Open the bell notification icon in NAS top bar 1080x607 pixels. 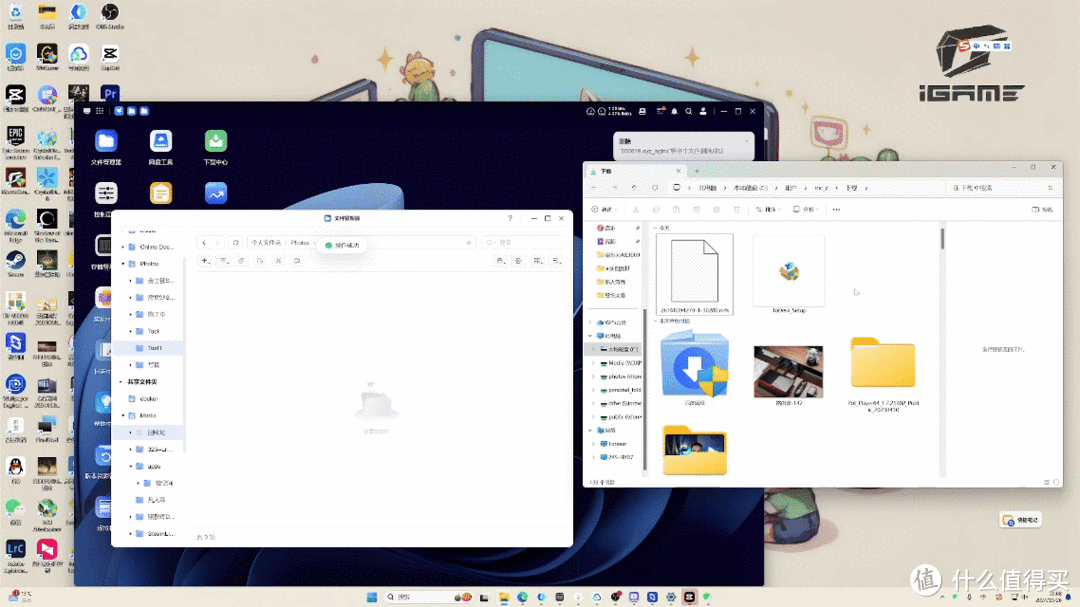click(x=674, y=111)
